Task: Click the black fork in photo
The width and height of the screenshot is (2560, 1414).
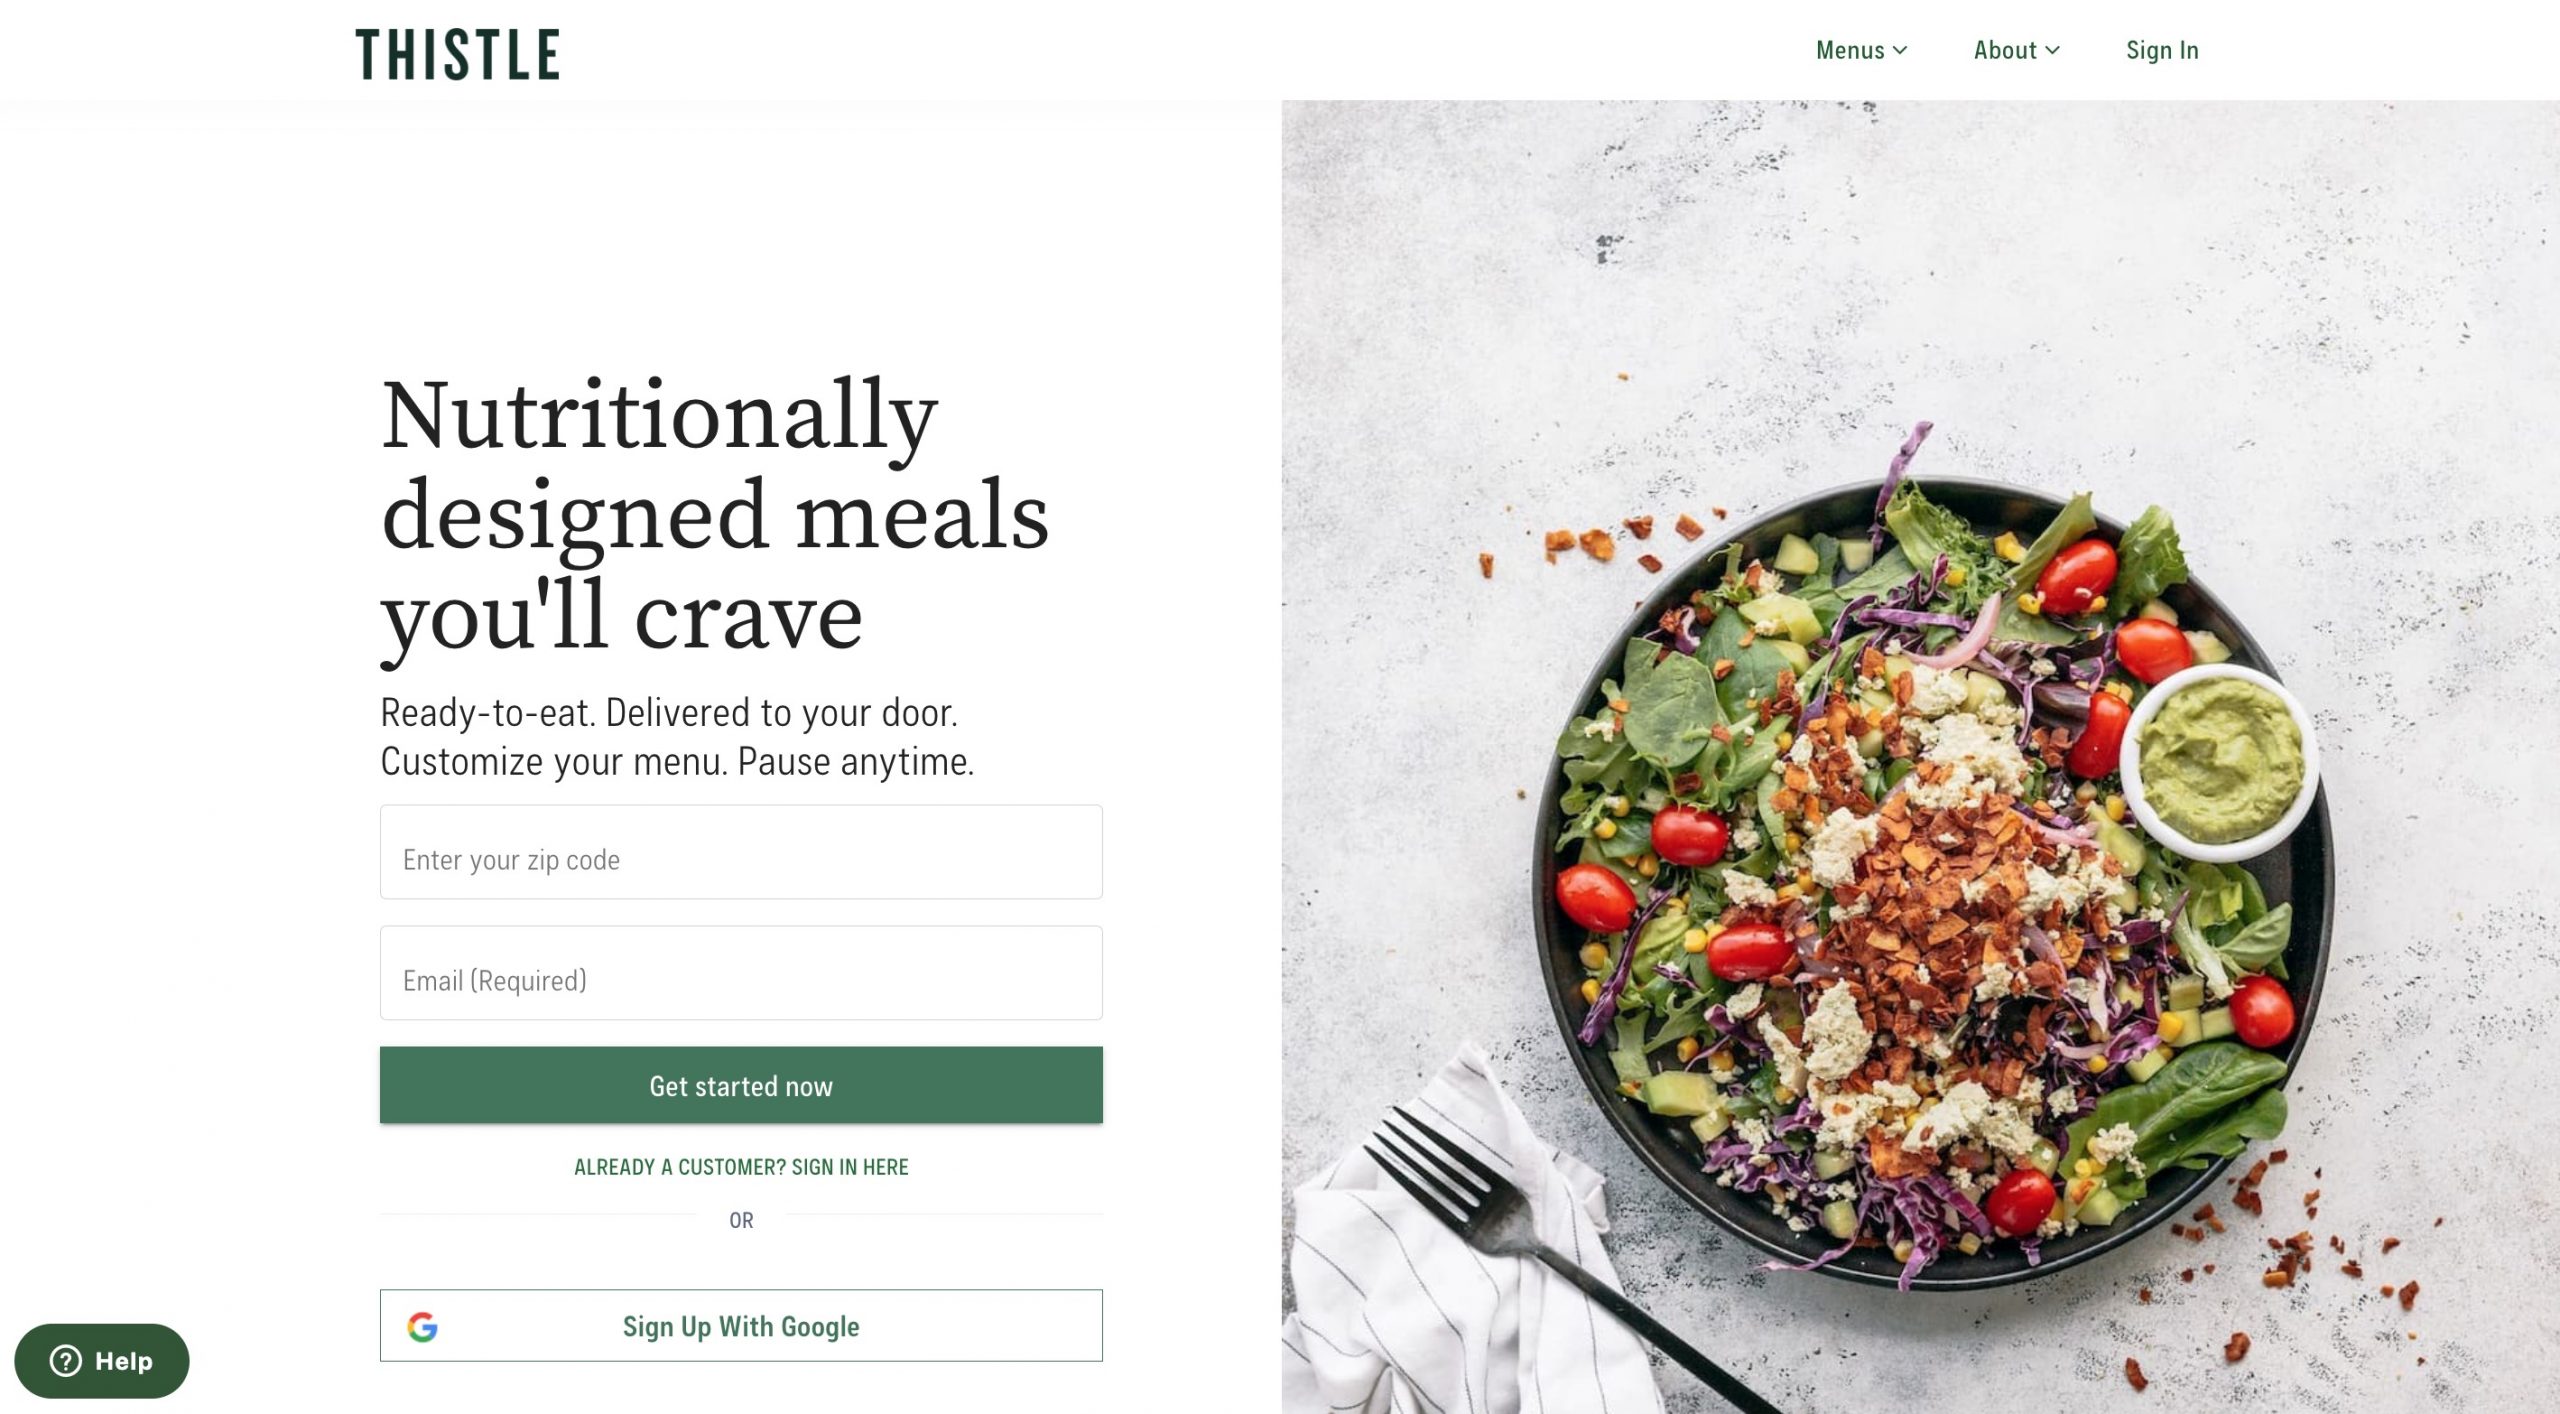Action: [1560, 1260]
